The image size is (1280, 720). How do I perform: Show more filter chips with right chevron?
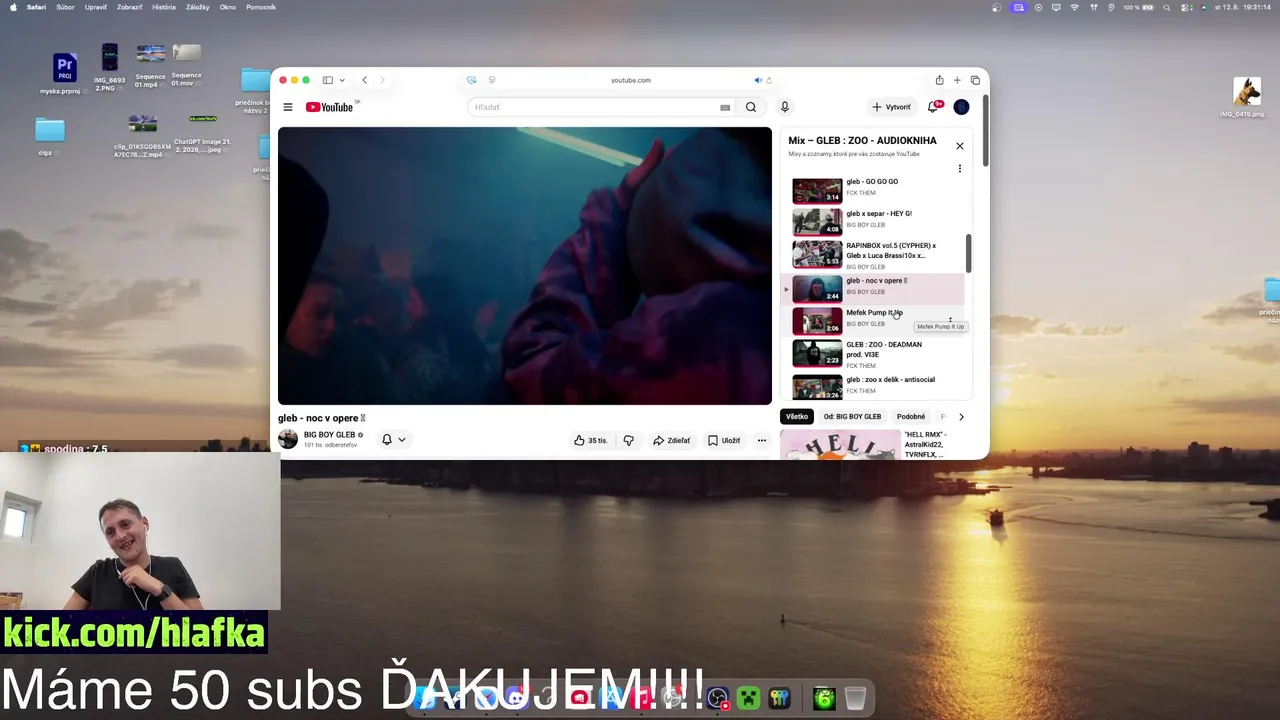(x=961, y=417)
